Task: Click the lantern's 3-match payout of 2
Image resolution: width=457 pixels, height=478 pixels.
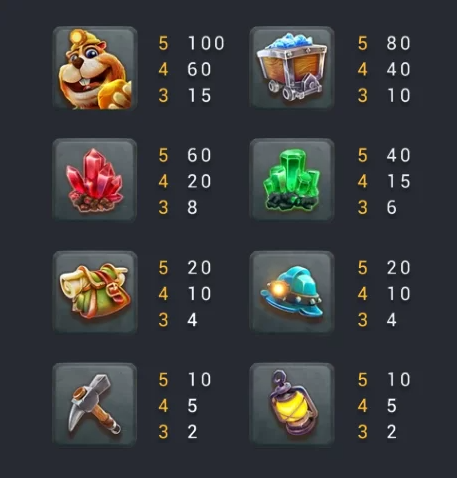Action: [x=392, y=432]
